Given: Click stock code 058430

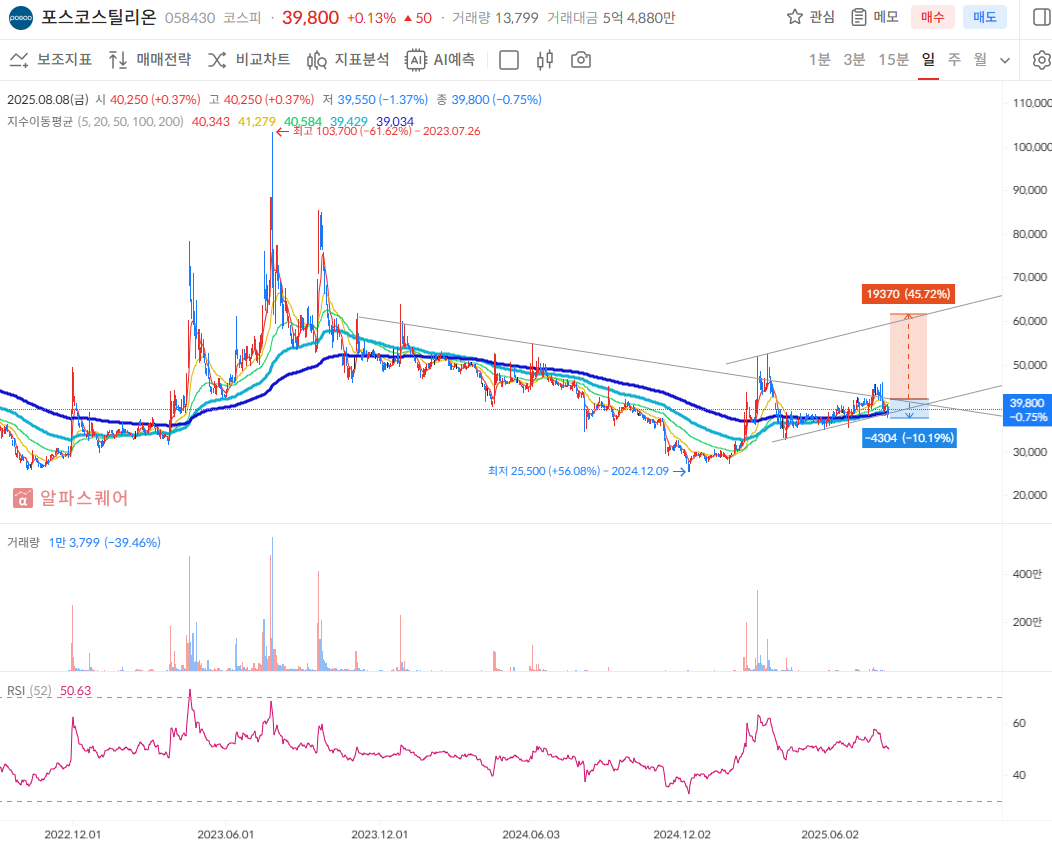Looking at the screenshot, I should tap(190, 18).
